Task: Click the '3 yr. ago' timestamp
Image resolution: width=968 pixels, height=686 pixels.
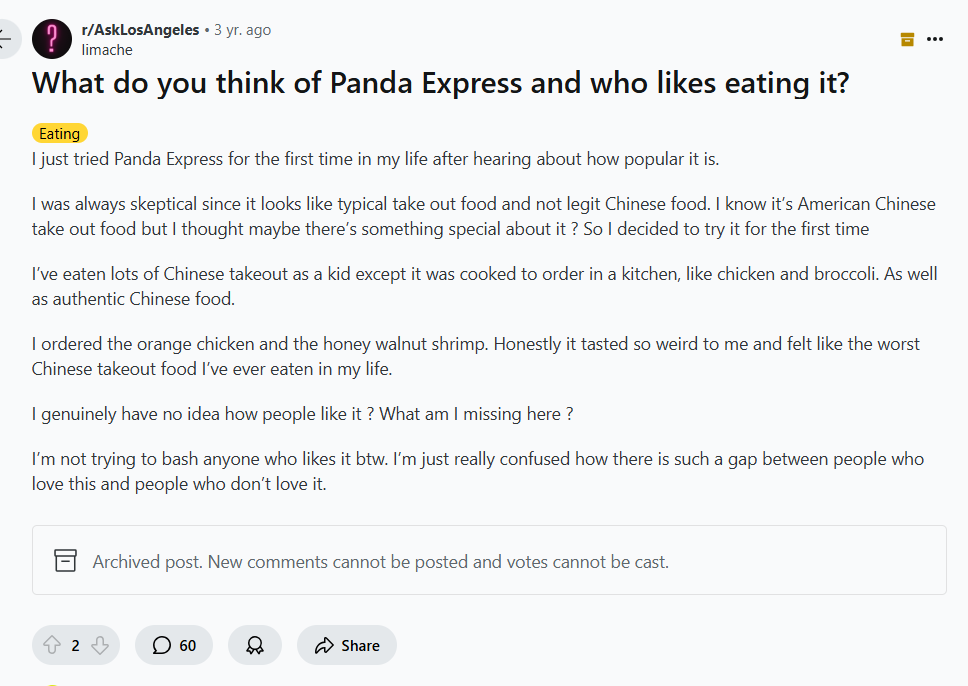Action: pos(242,30)
